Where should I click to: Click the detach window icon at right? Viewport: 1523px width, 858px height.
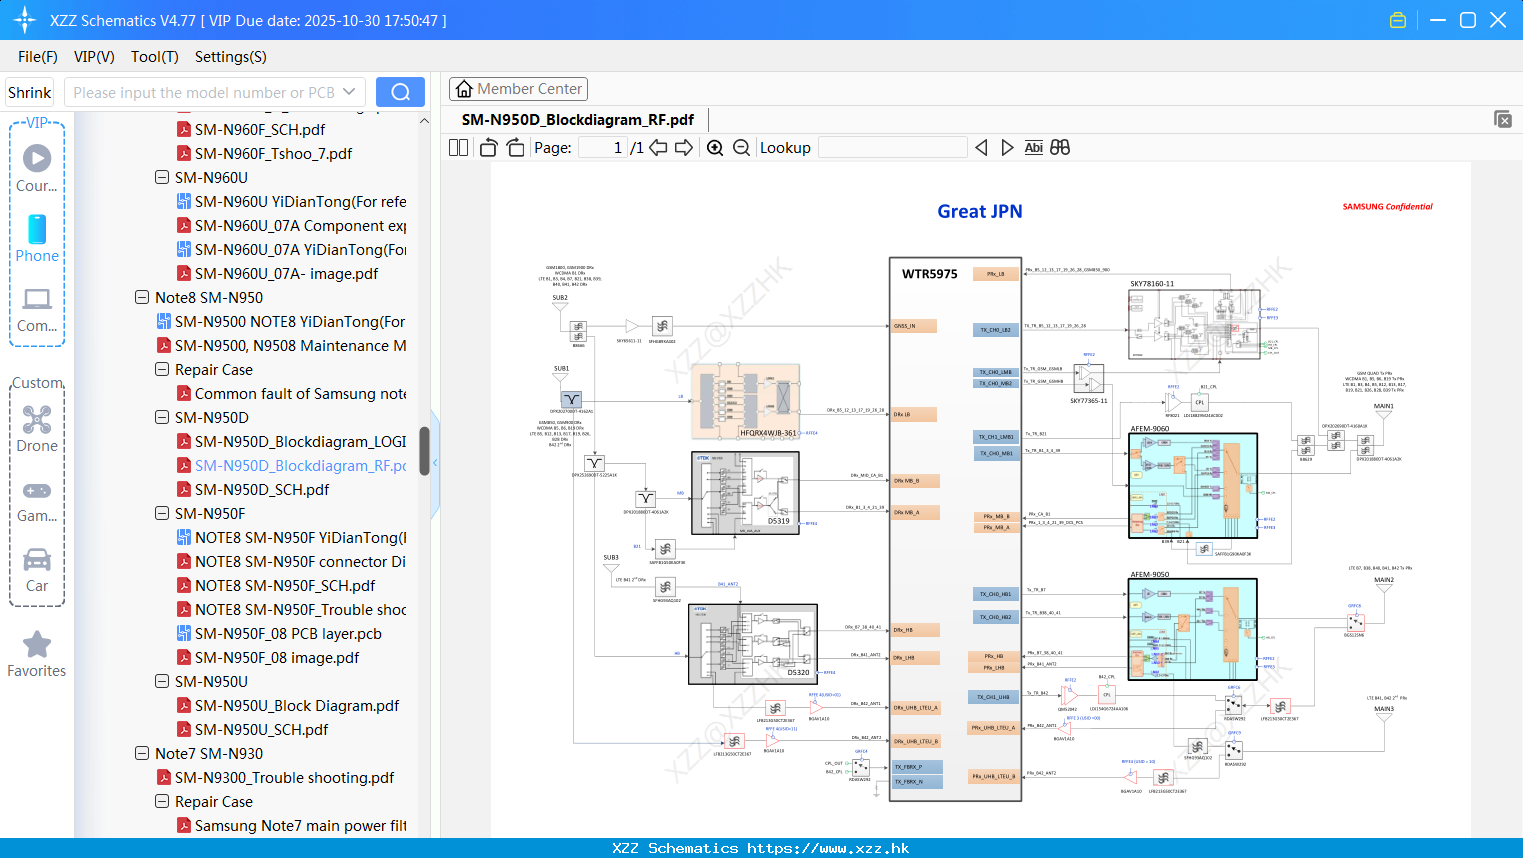tap(1502, 119)
